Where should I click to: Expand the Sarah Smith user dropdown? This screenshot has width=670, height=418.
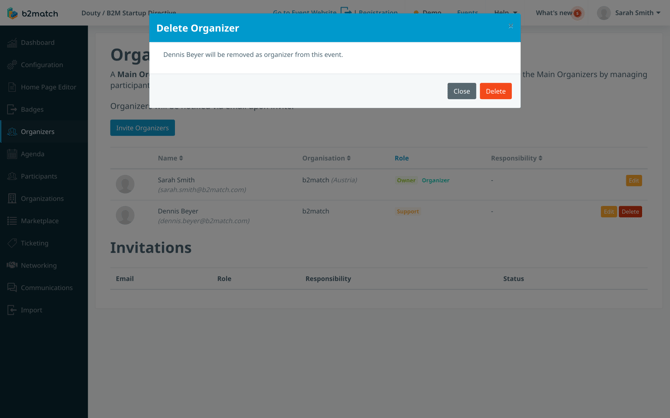point(629,13)
